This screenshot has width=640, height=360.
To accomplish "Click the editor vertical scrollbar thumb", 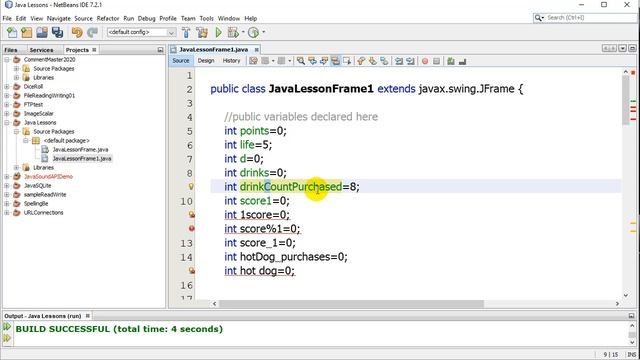I will click(x=626, y=101).
